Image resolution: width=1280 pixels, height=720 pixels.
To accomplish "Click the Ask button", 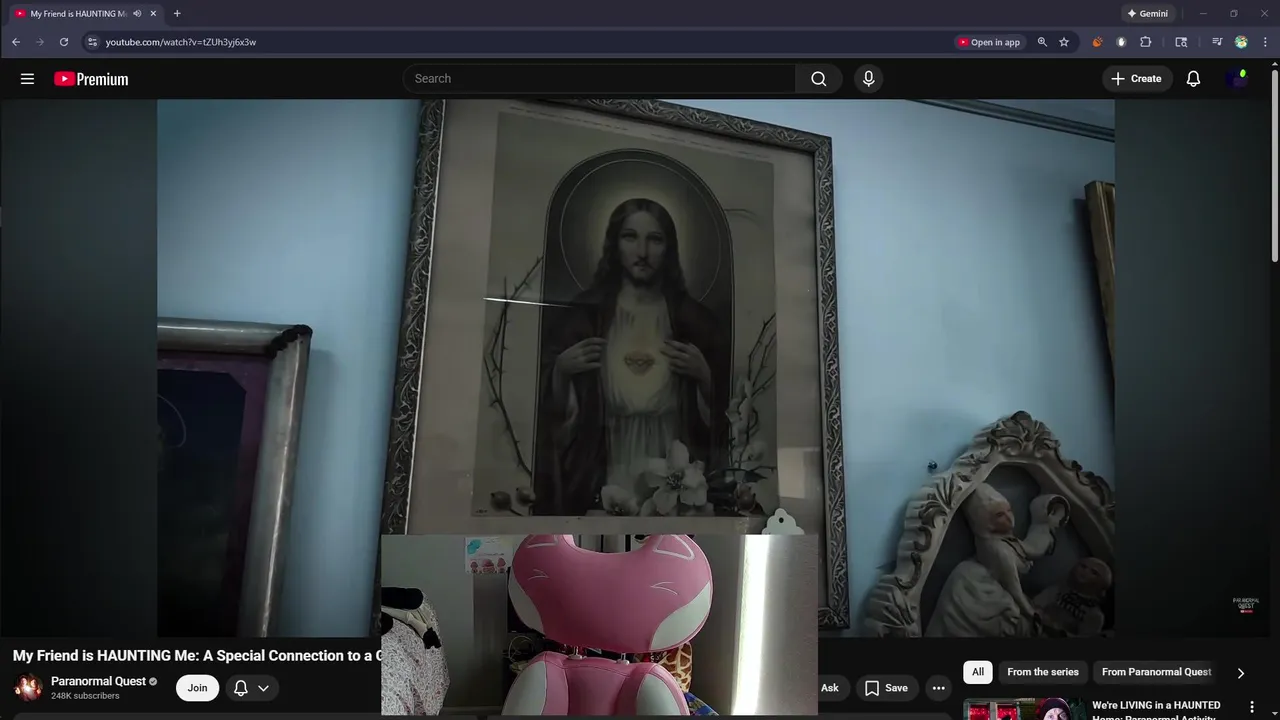I will [830, 688].
